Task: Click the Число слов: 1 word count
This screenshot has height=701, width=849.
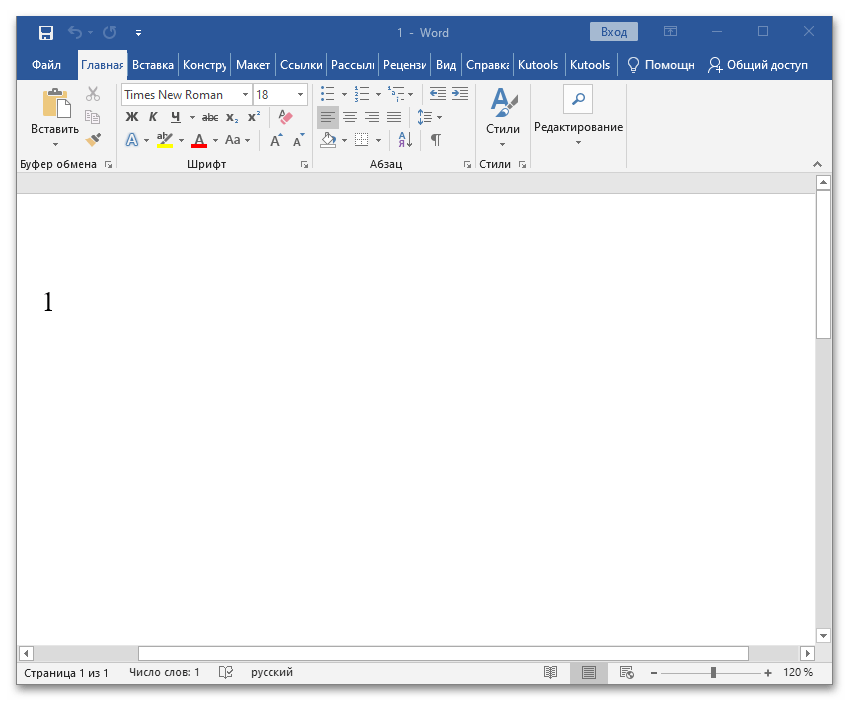Action: tap(164, 673)
